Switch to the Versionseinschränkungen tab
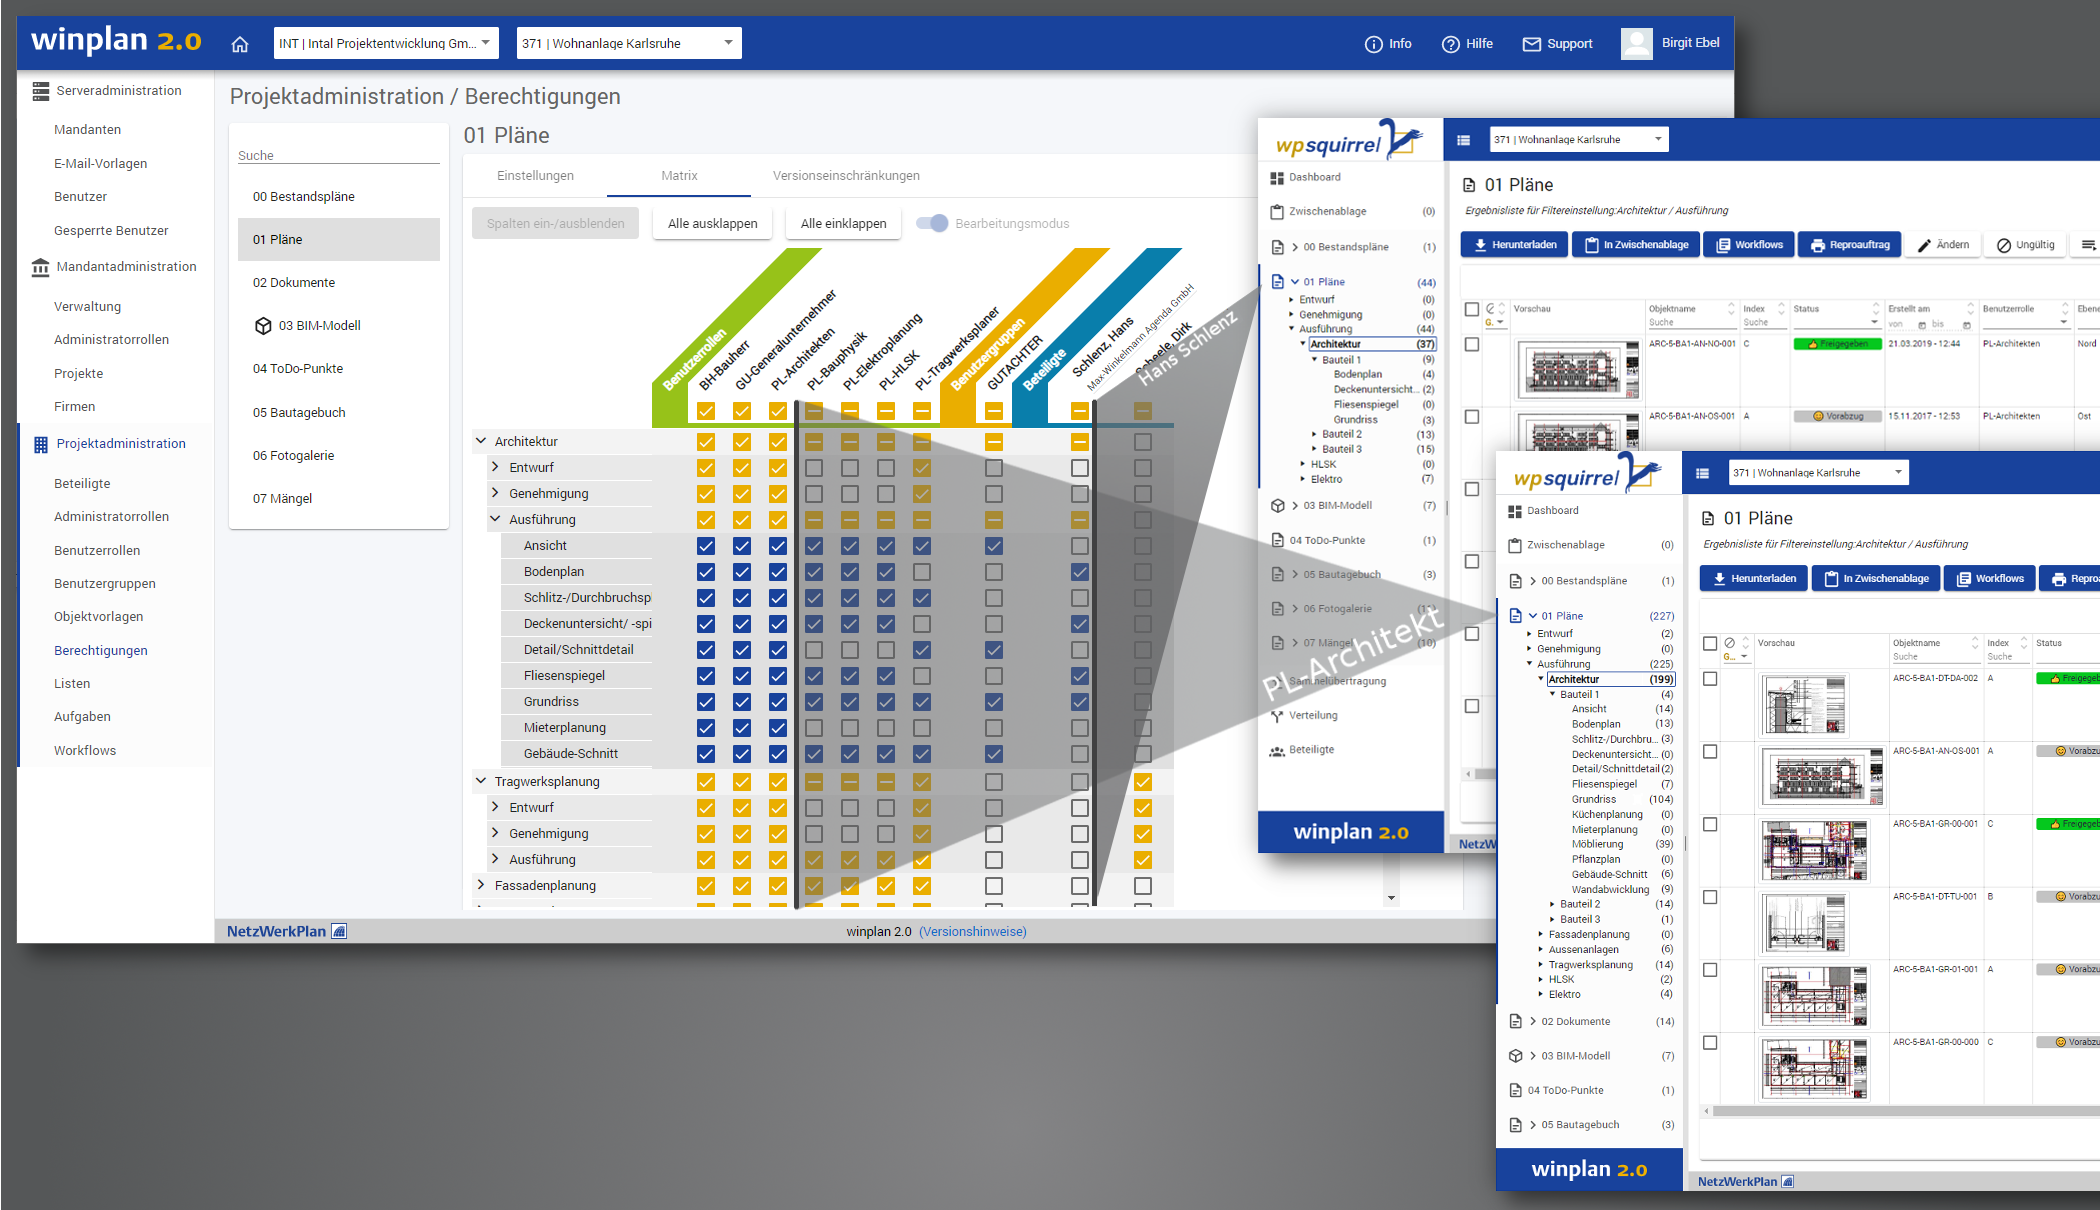 pos(846,176)
